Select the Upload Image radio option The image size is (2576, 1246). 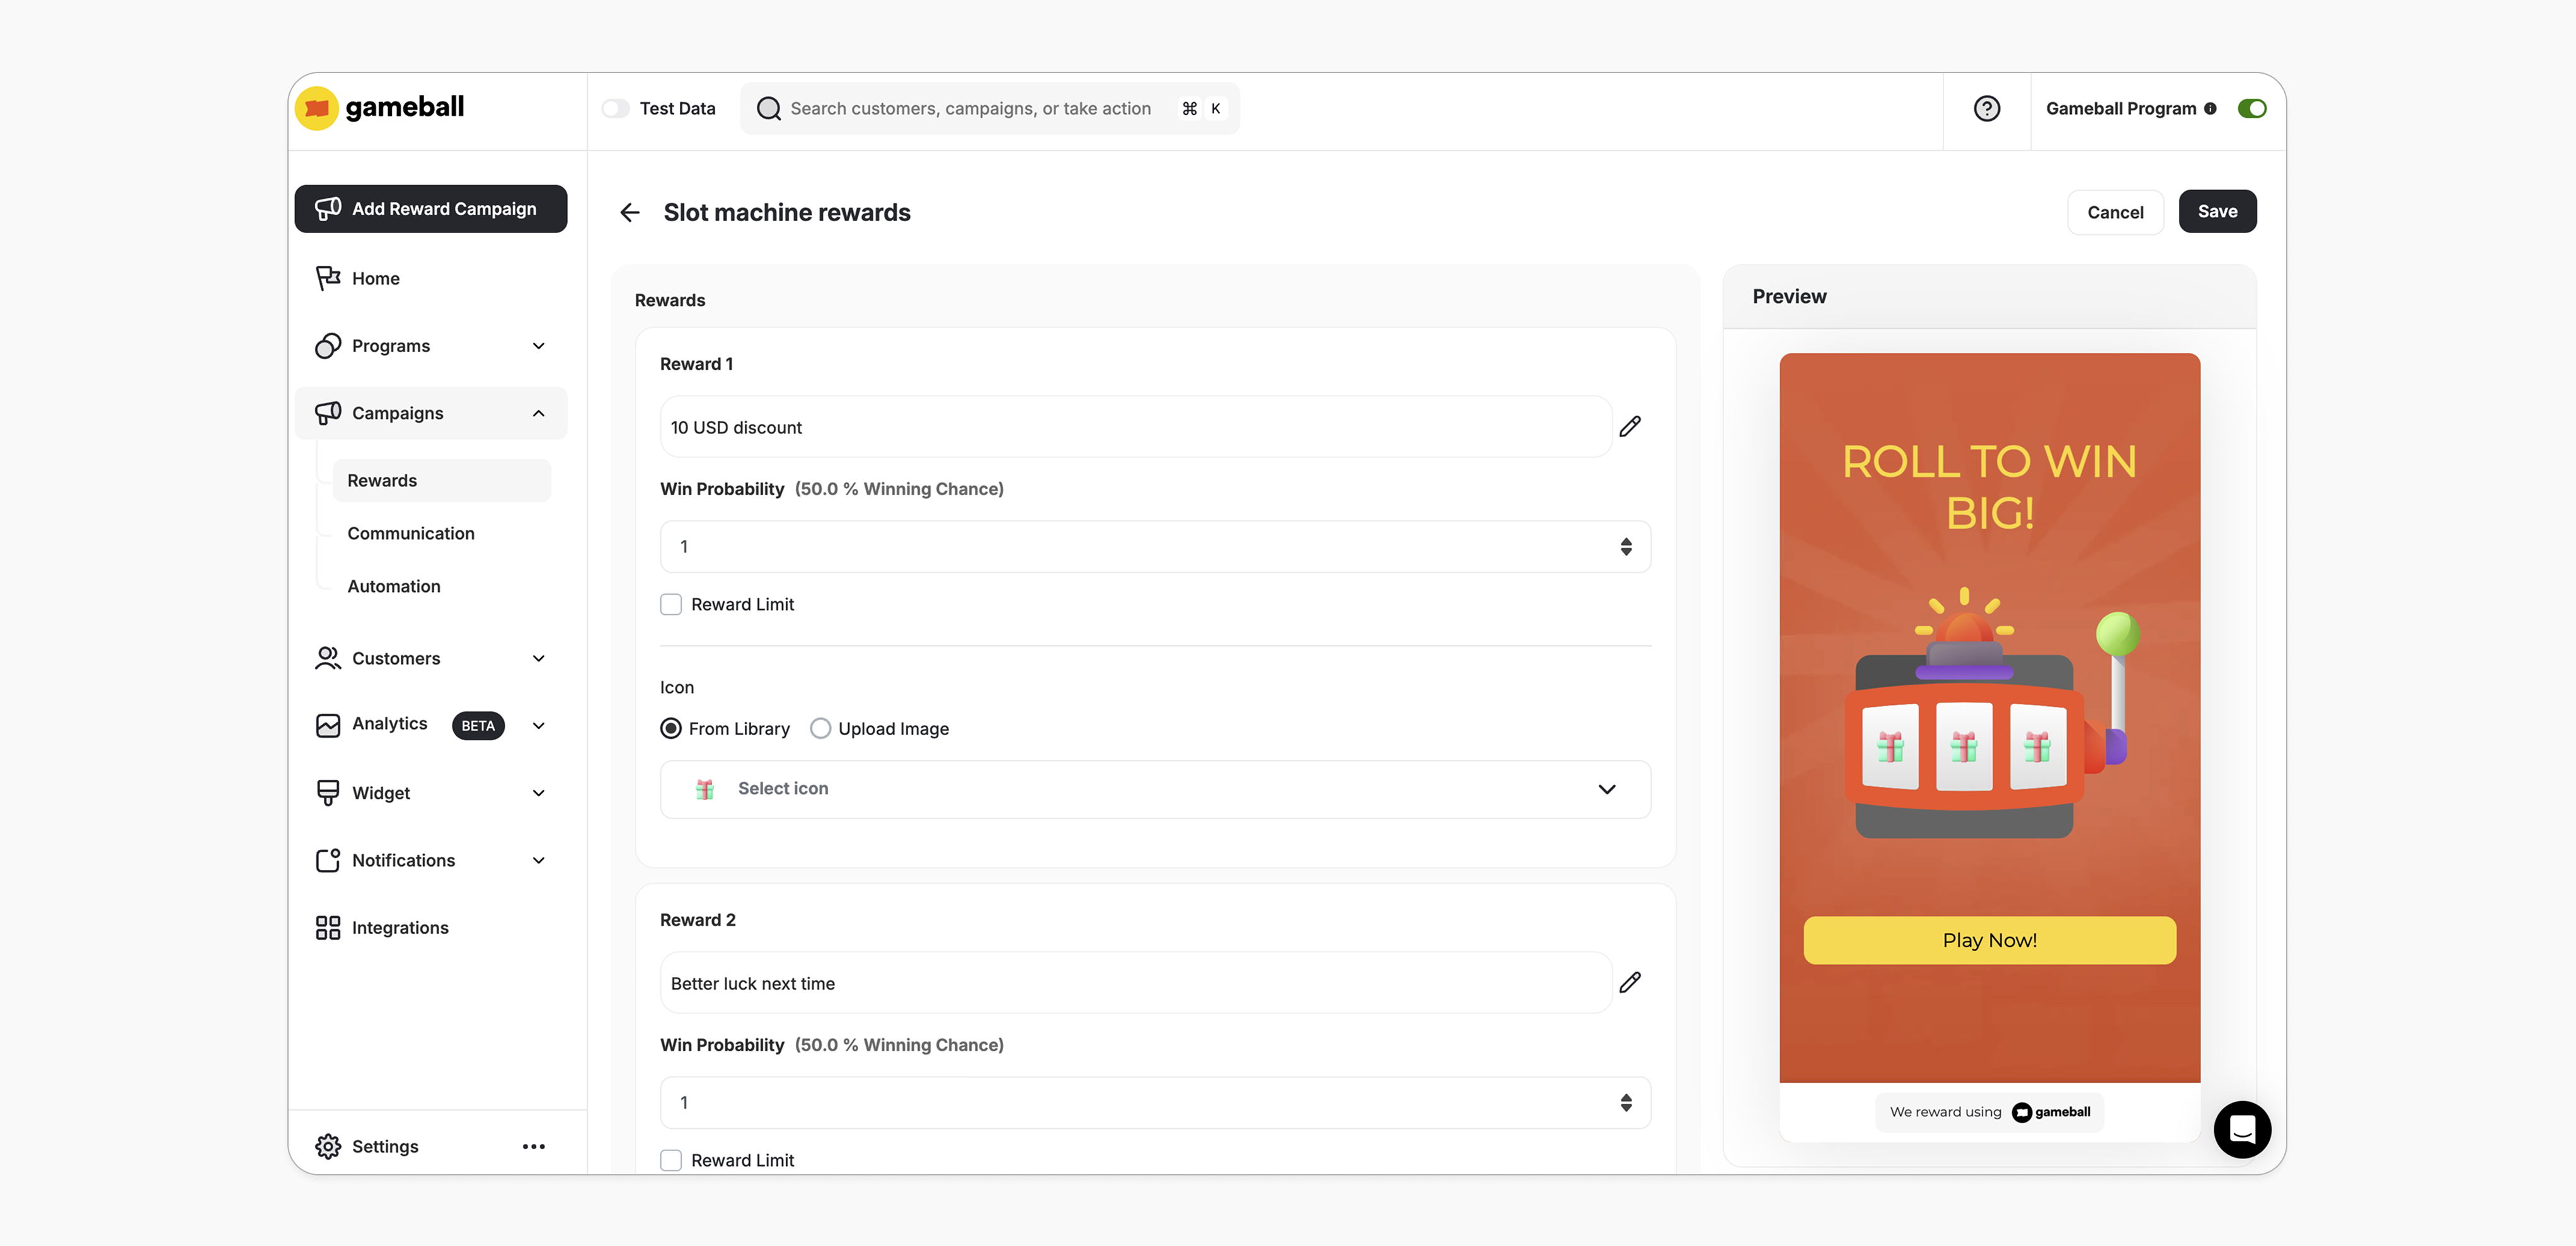(820, 728)
